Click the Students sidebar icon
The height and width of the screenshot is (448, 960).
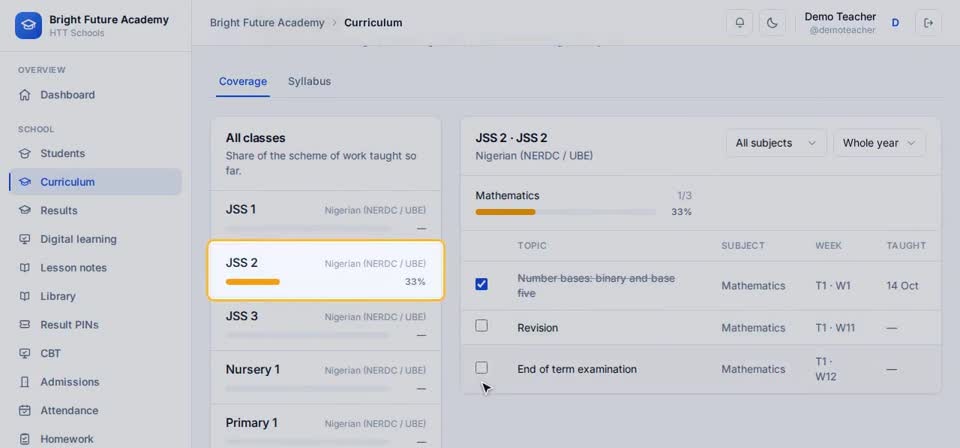click(x=24, y=153)
